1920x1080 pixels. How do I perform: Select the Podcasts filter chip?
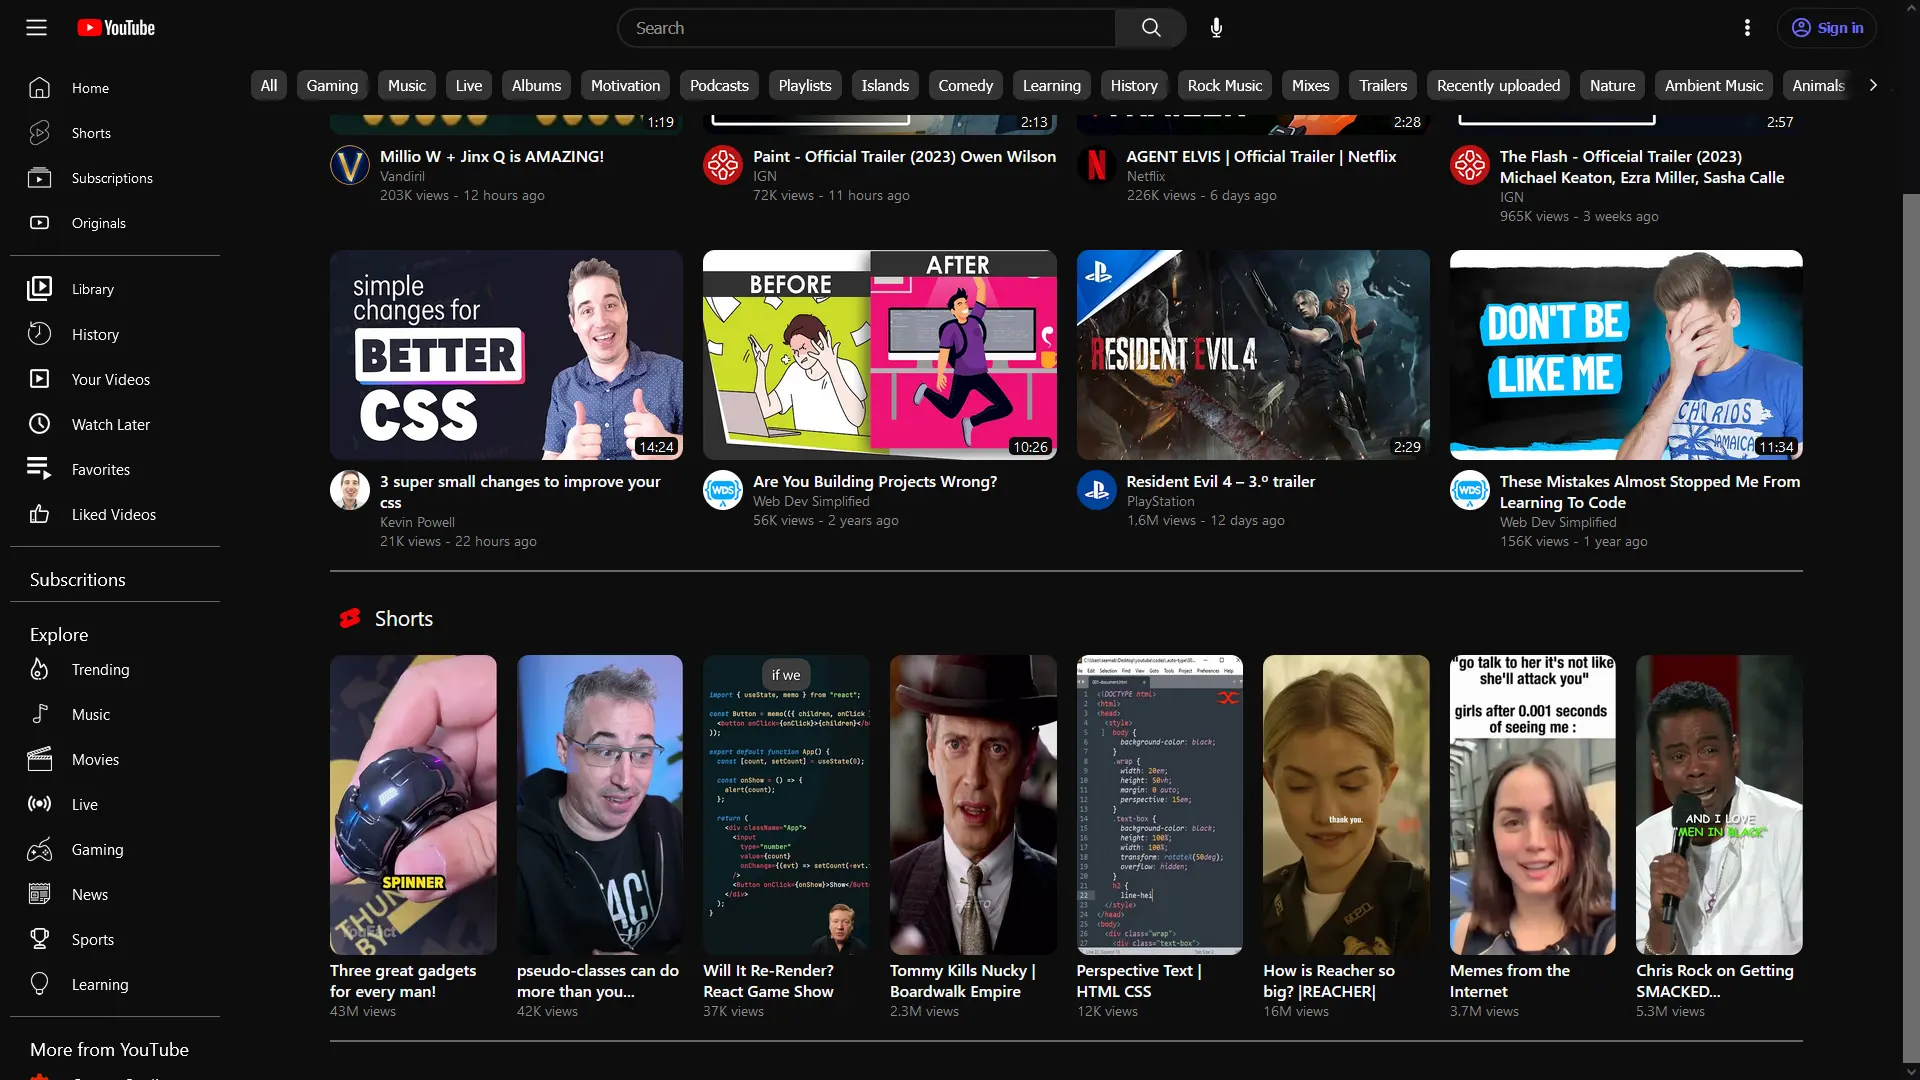(719, 86)
